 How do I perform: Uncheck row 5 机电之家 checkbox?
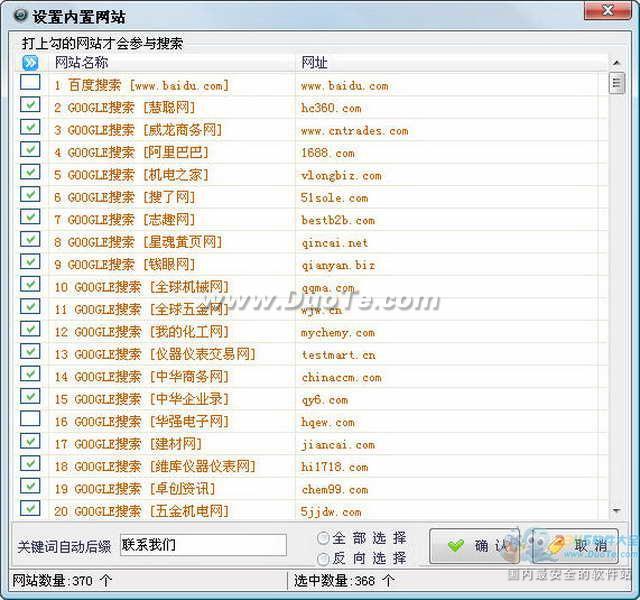(x=30, y=172)
